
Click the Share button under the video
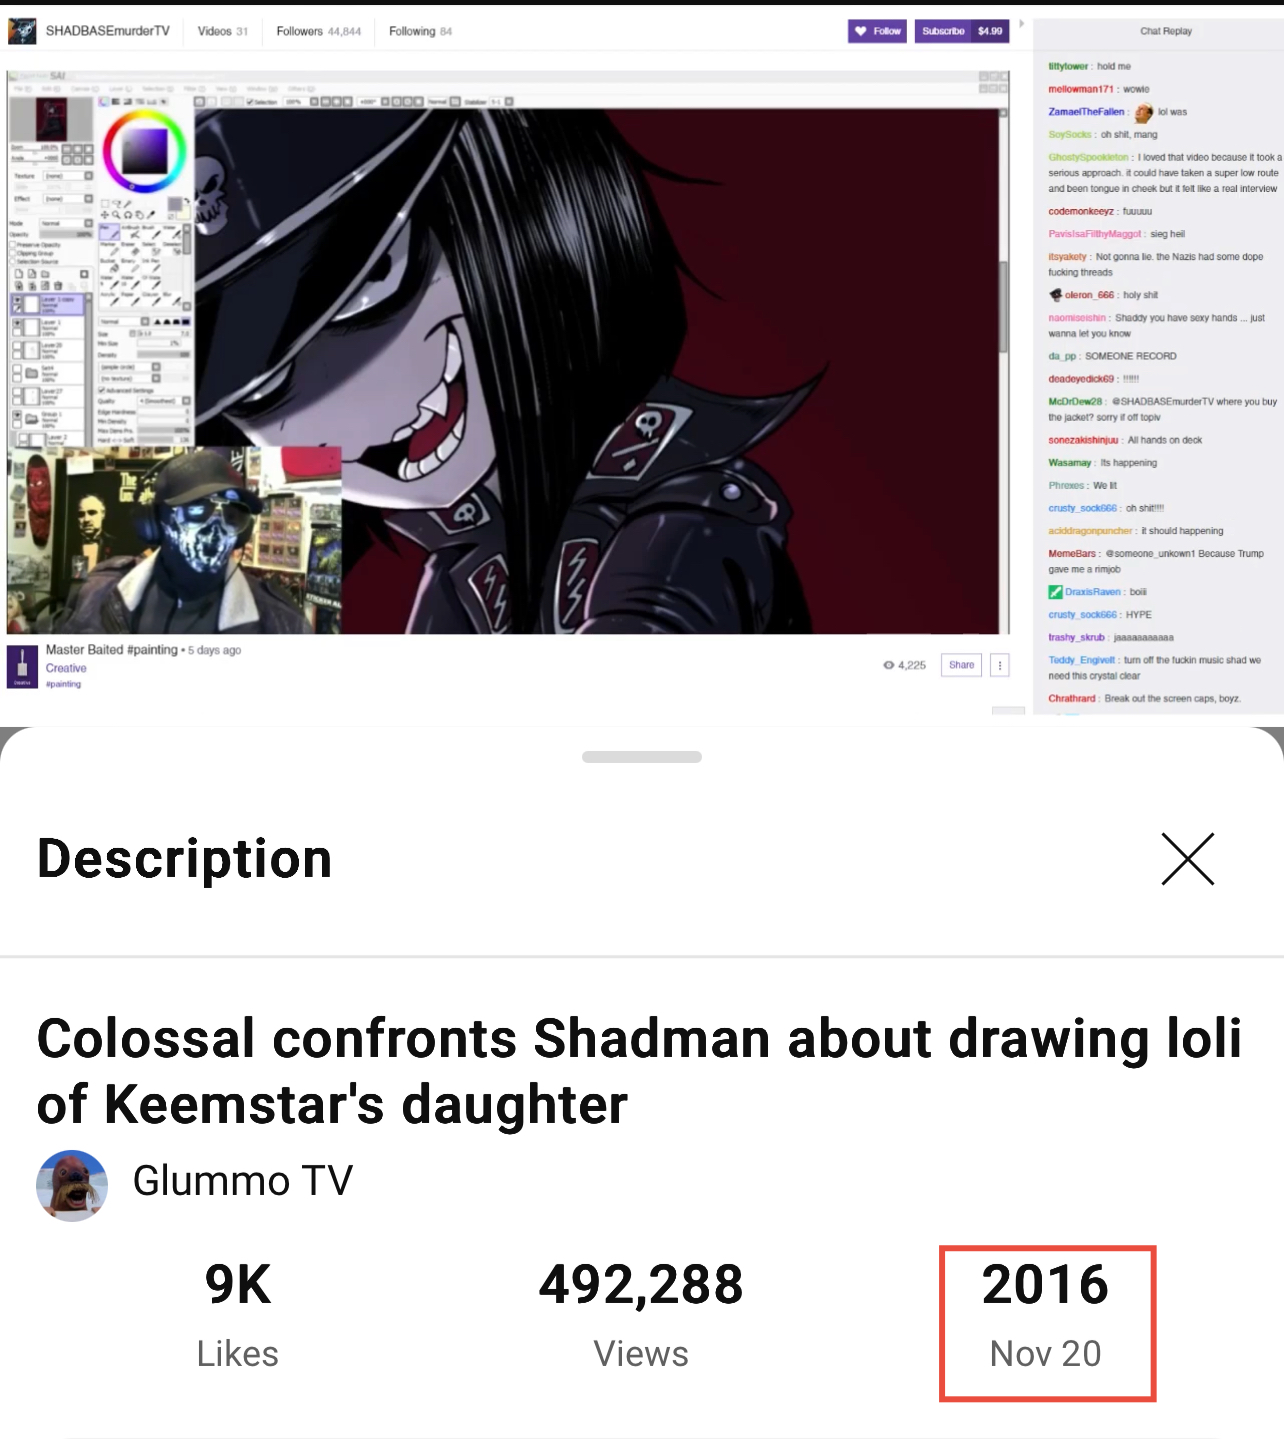961,665
